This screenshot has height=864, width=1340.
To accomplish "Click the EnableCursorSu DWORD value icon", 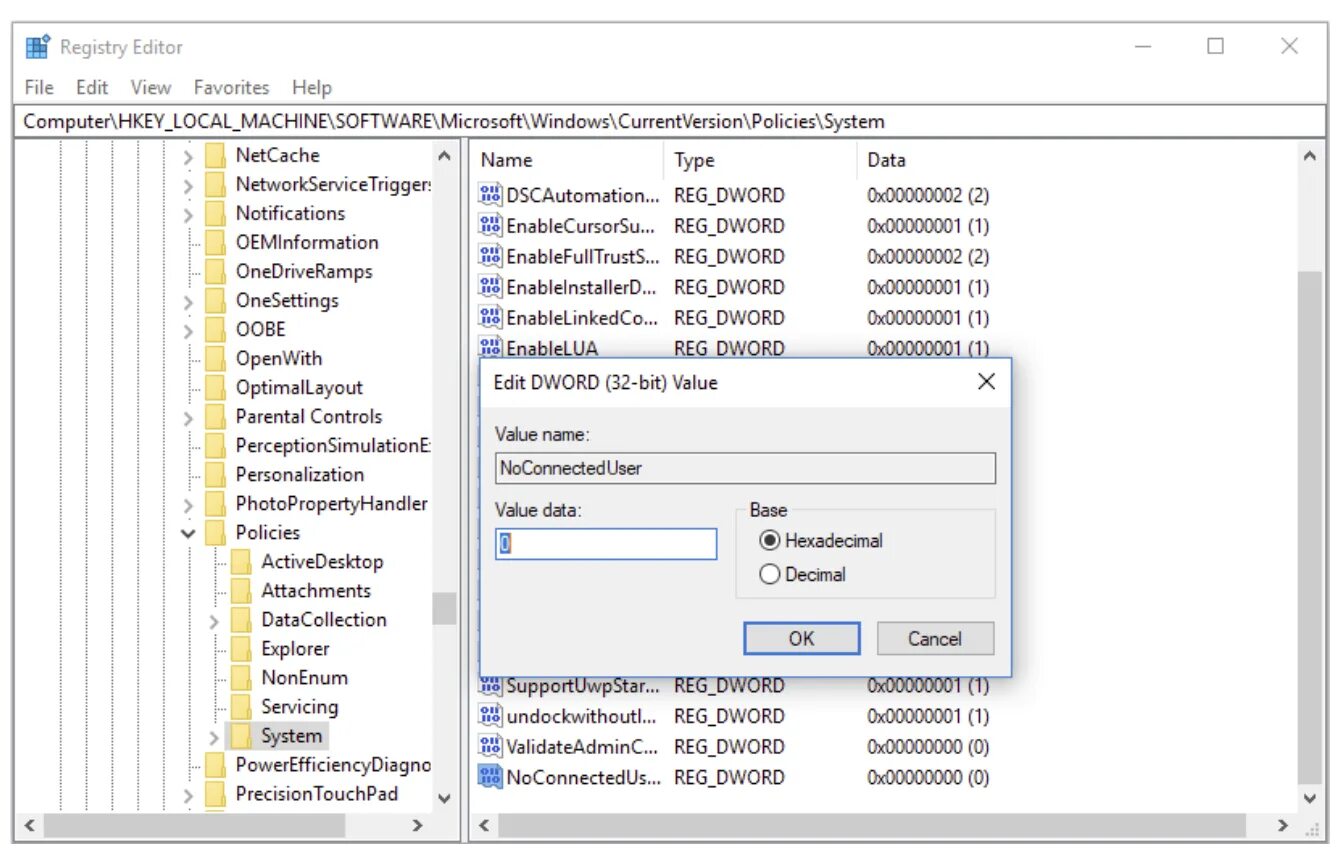I will [490, 226].
